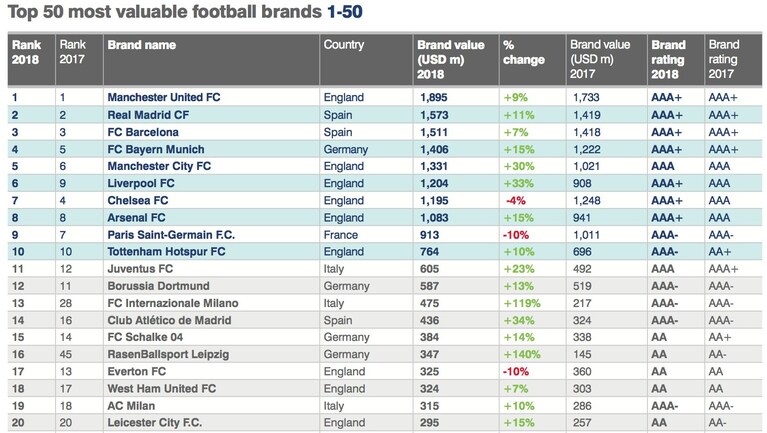Click FC Internazionale Milano +119% value
Screen dimensions: 767x433
click(x=522, y=303)
